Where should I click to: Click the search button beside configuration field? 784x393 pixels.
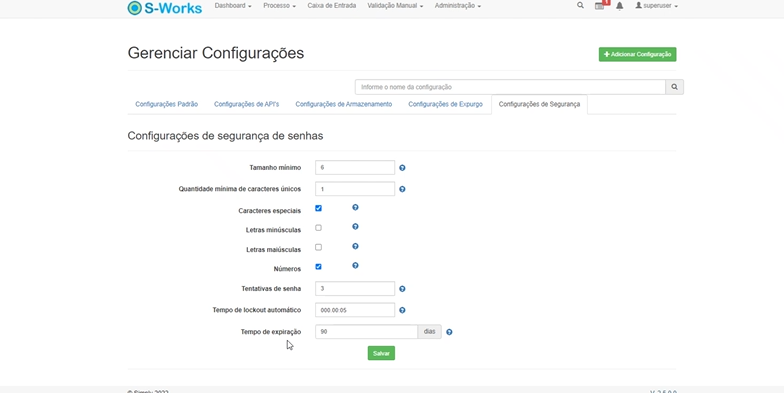coord(674,87)
